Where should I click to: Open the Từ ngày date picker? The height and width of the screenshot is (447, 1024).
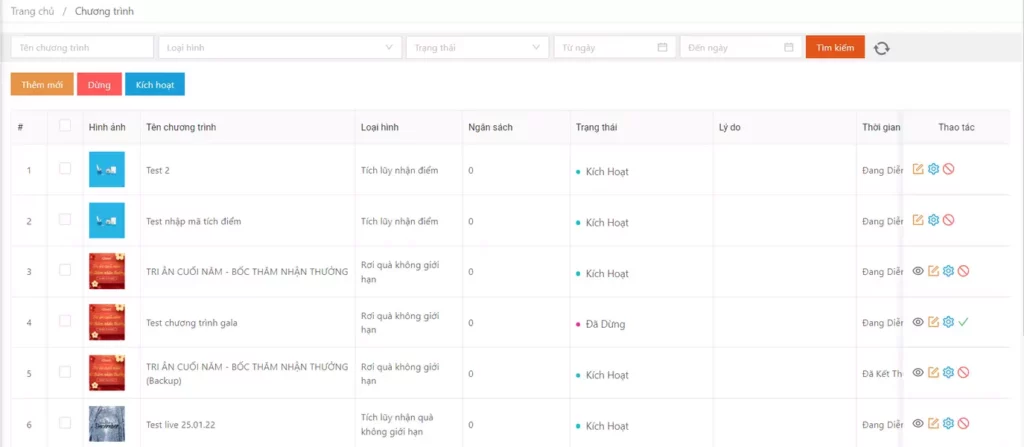point(614,48)
